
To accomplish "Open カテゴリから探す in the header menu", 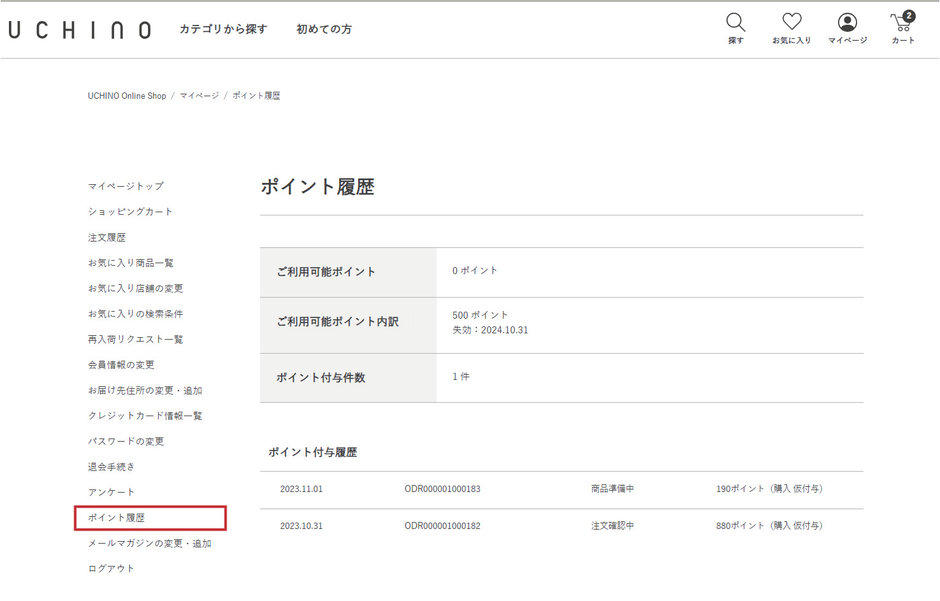I will (222, 29).
